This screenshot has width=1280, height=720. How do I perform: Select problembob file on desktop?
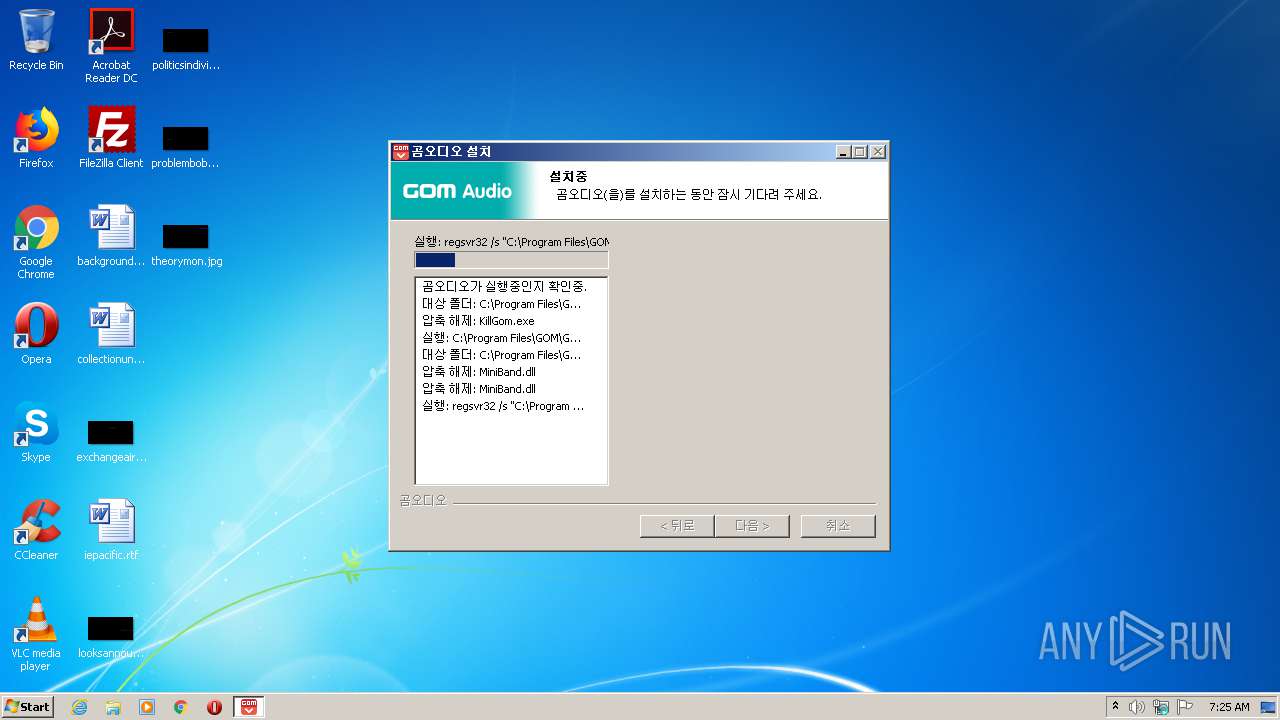tap(186, 146)
